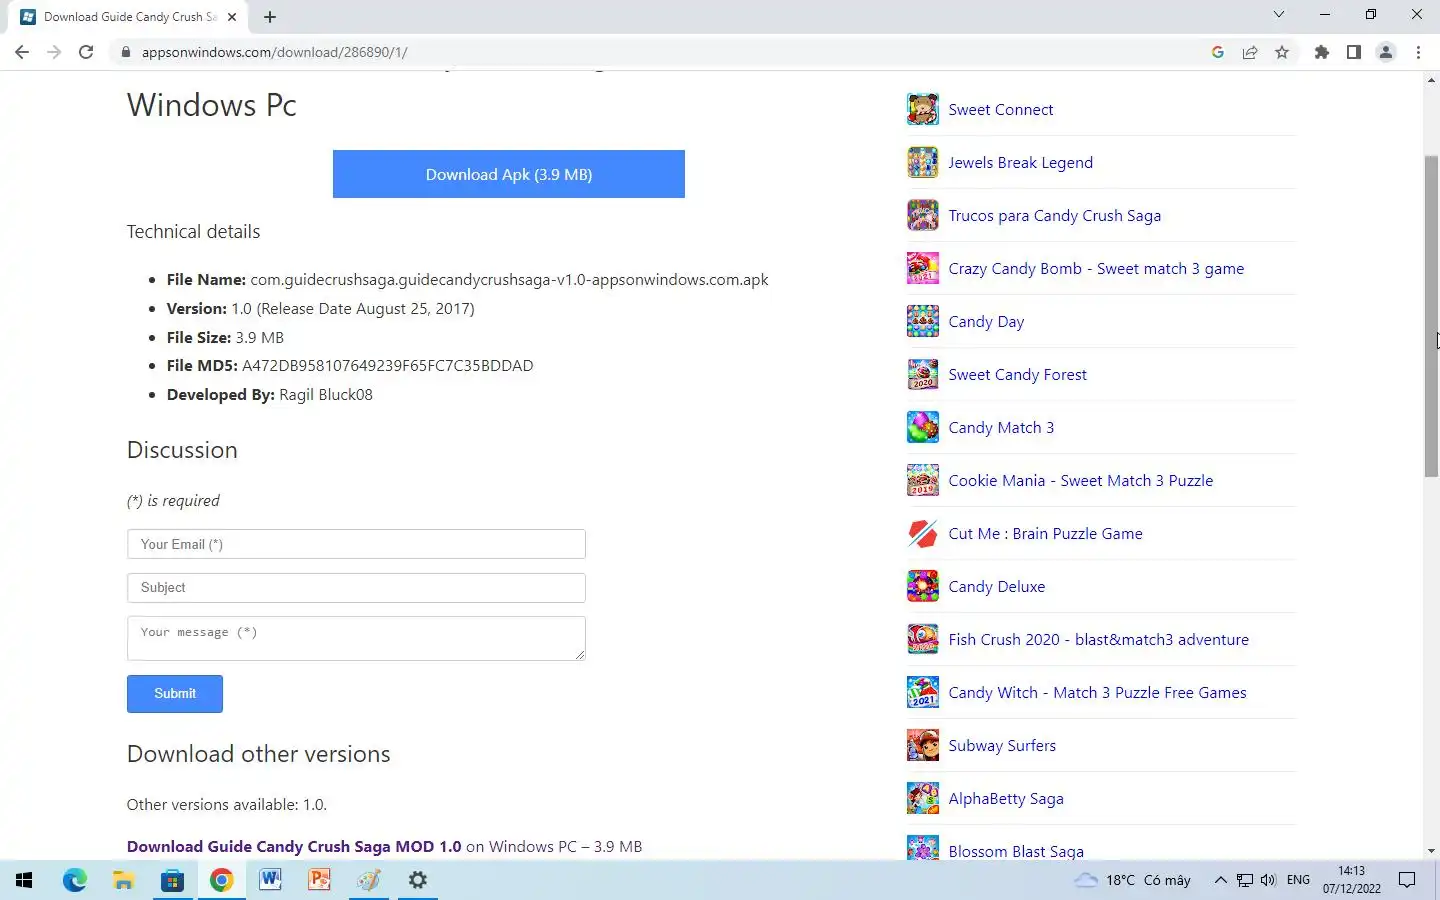The height and width of the screenshot is (900, 1440).
Task: Click the Crazy Candy Bomb app icon
Action: (x=922, y=268)
